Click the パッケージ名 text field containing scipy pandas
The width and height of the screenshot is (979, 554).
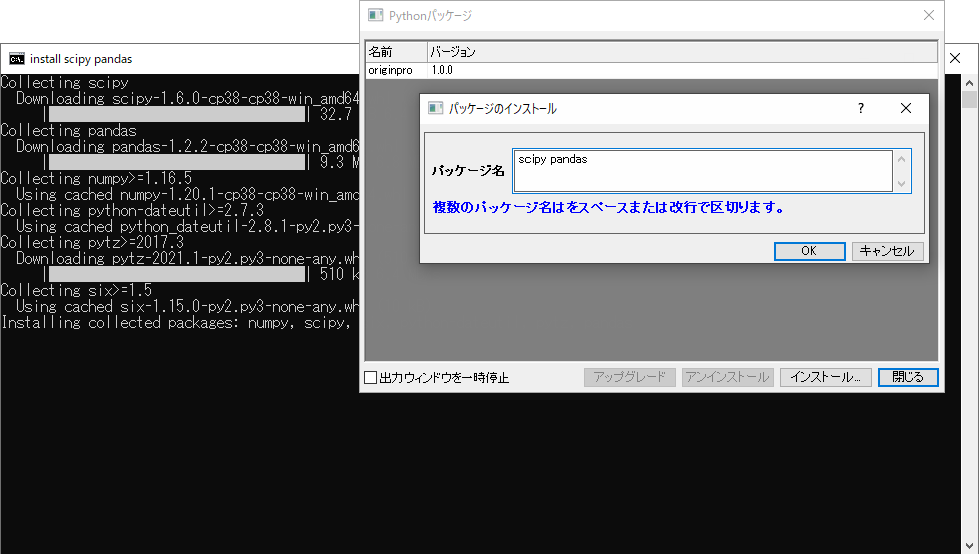(x=703, y=171)
